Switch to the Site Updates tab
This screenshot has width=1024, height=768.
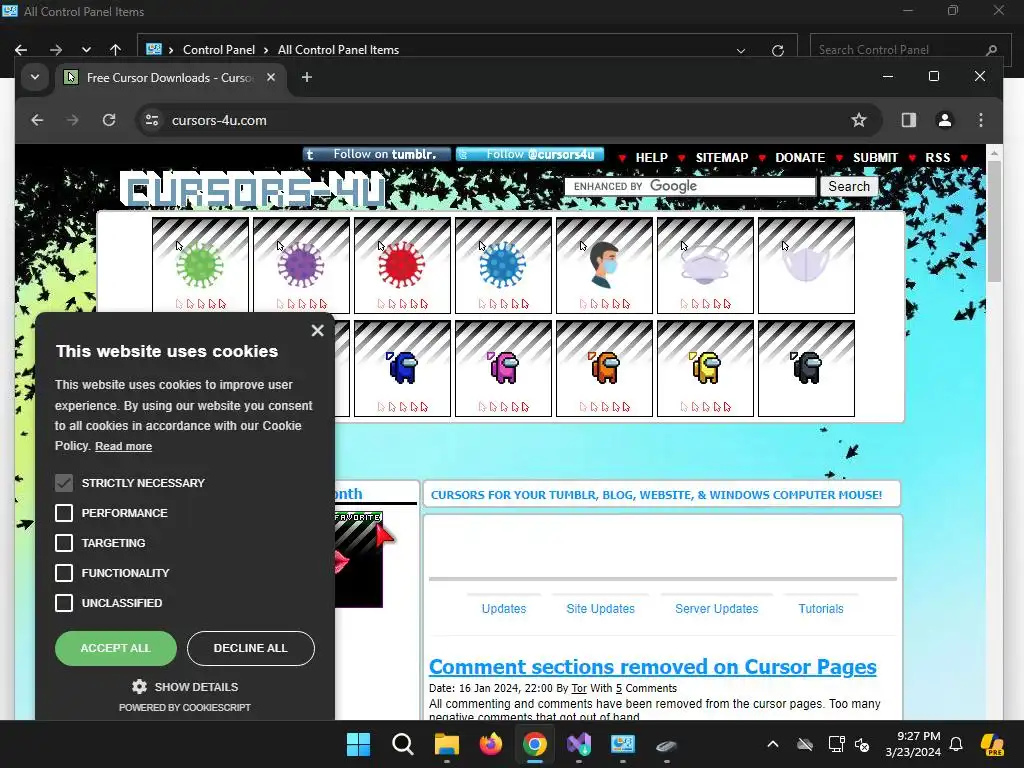point(601,609)
